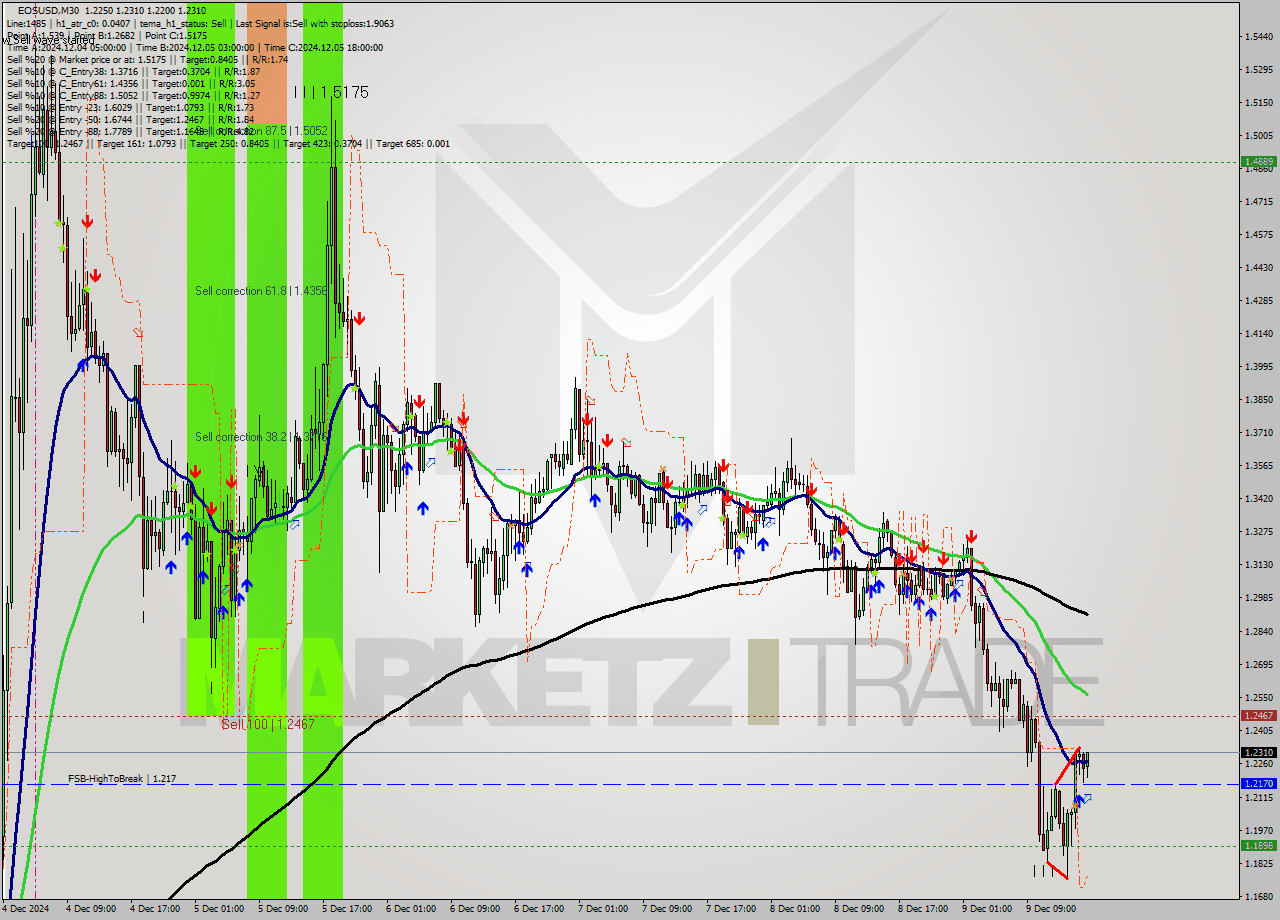Click the '5 Dec 09:00' time label

pyautogui.click(x=283, y=909)
